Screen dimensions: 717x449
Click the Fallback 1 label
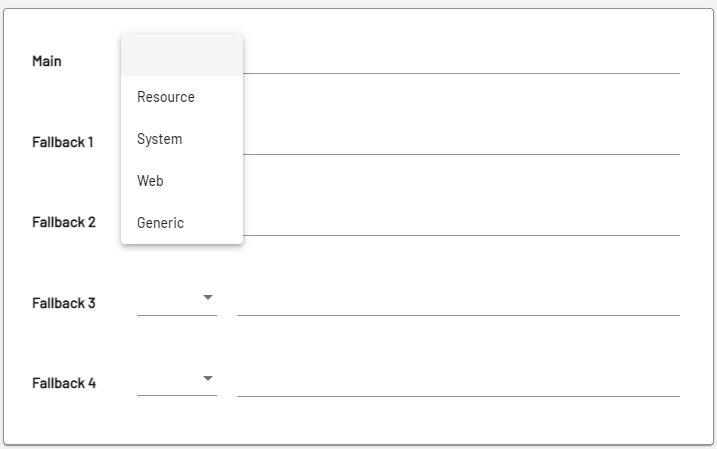click(x=63, y=142)
